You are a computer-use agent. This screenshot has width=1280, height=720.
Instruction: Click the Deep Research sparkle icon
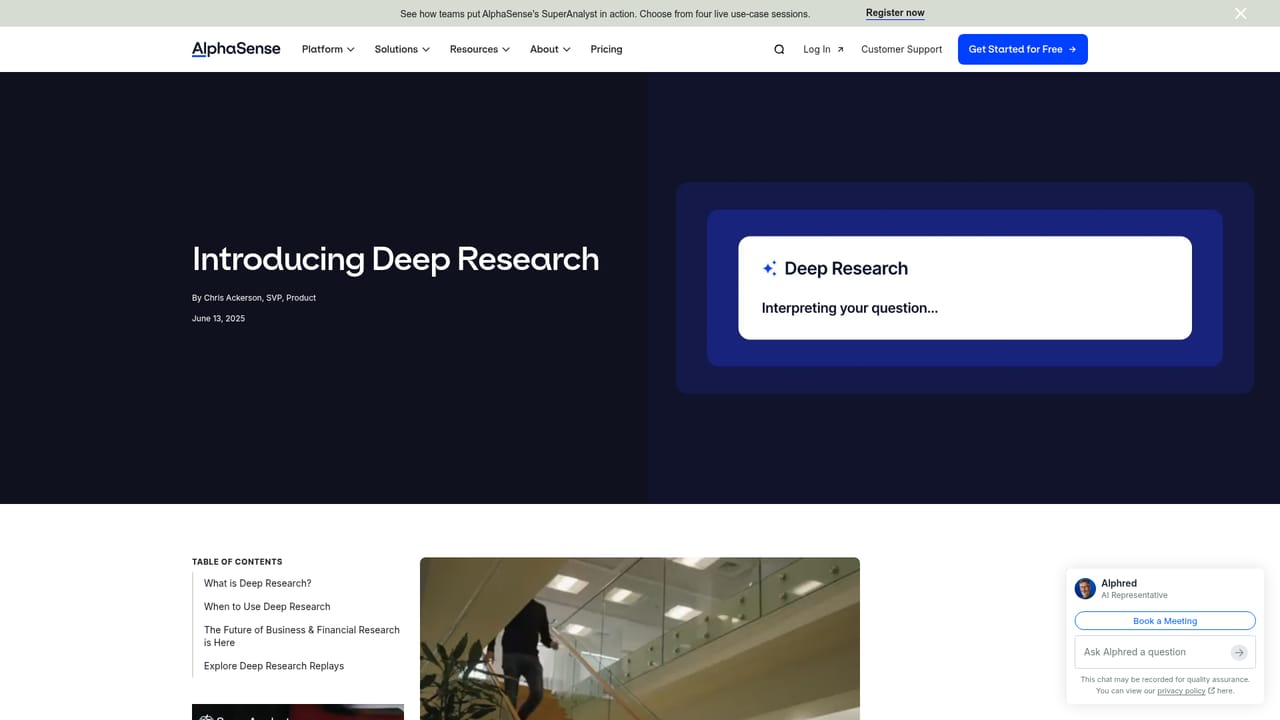coord(769,268)
